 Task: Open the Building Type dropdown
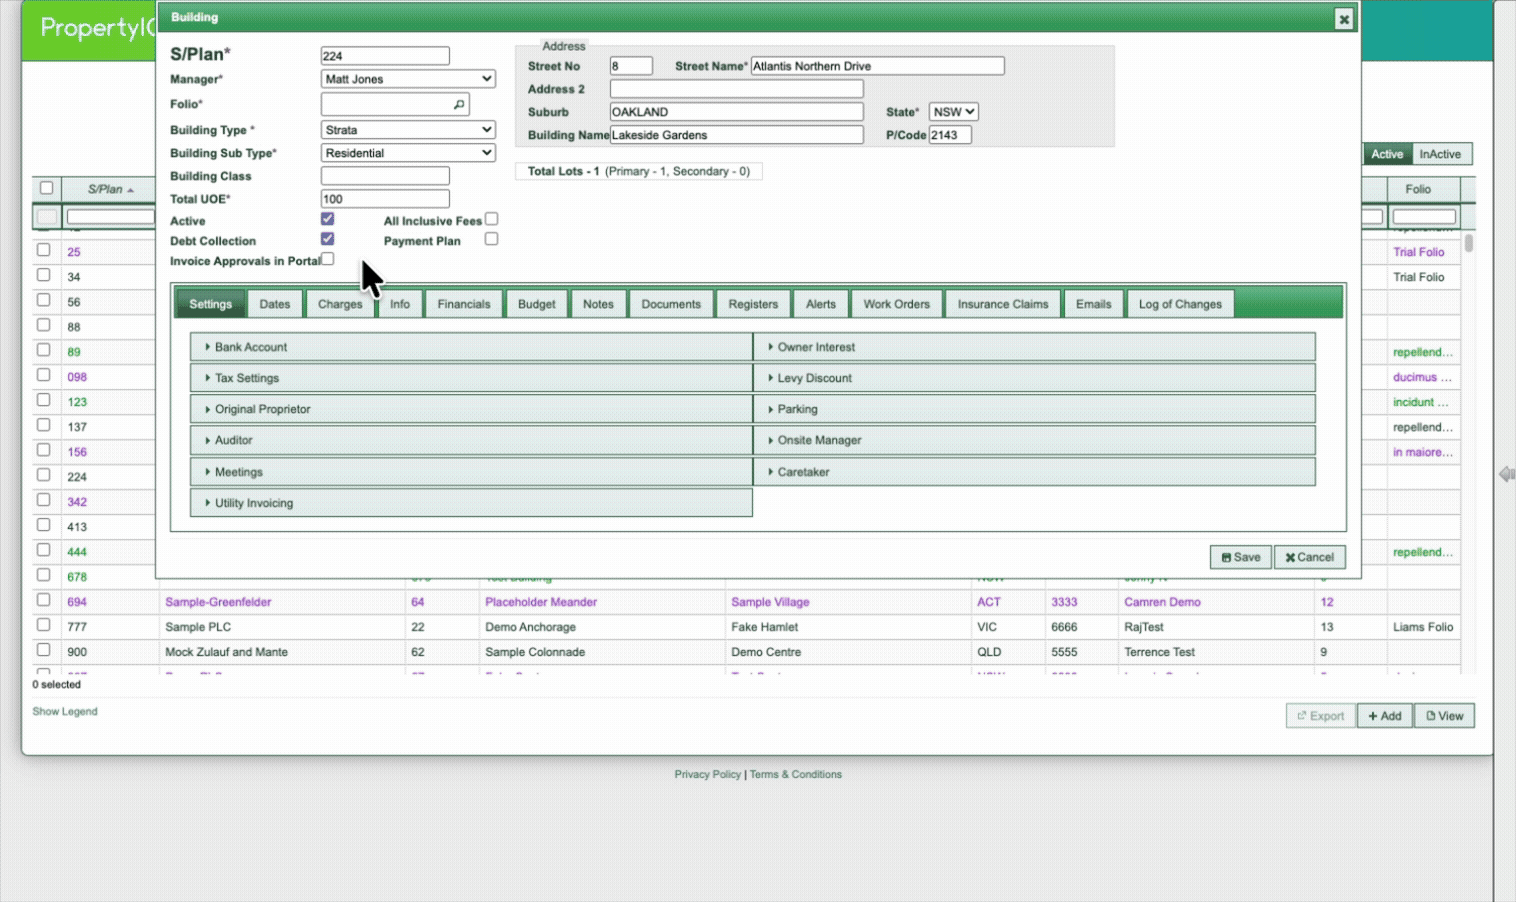408,130
